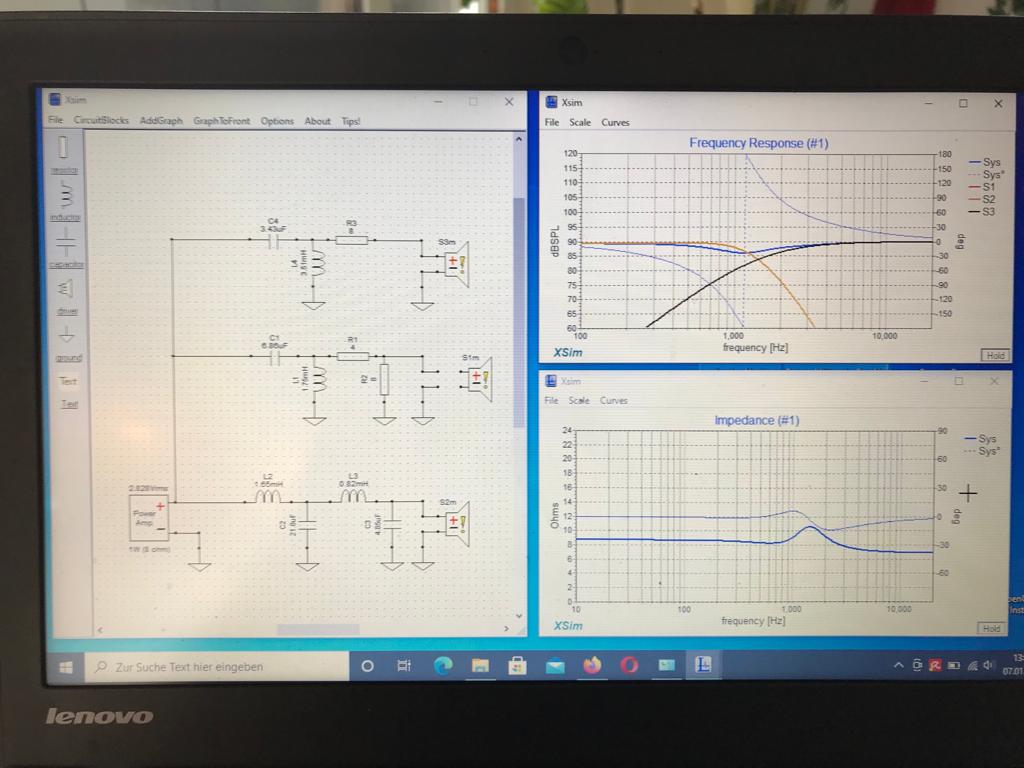Open the Tips! menu item
1024x768 pixels.
pos(351,121)
